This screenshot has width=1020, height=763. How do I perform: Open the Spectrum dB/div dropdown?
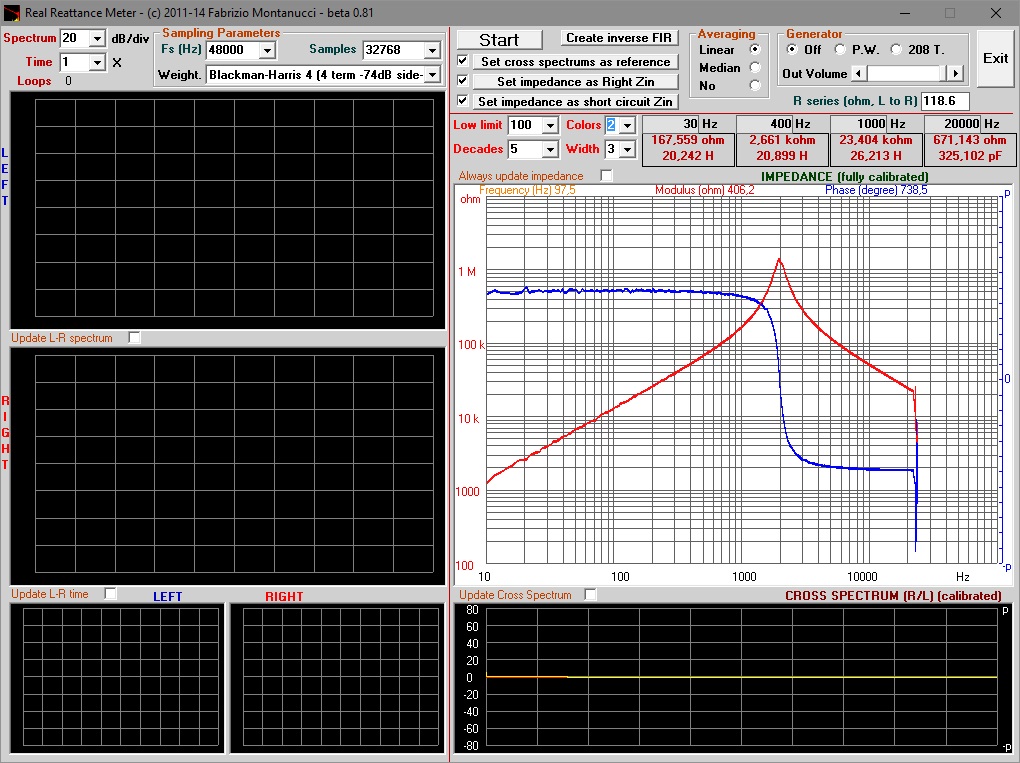[x=97, y=38]
